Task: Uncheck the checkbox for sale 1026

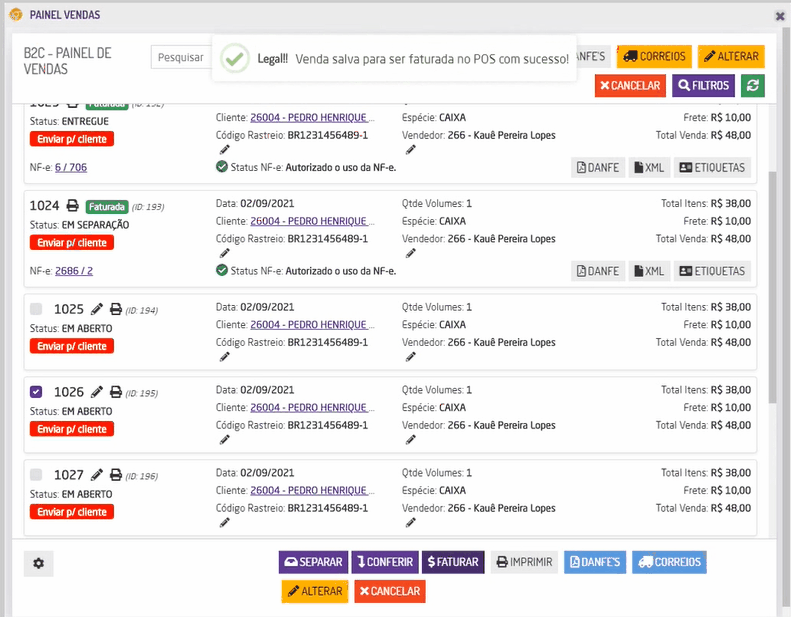Action: pos(37,392)
